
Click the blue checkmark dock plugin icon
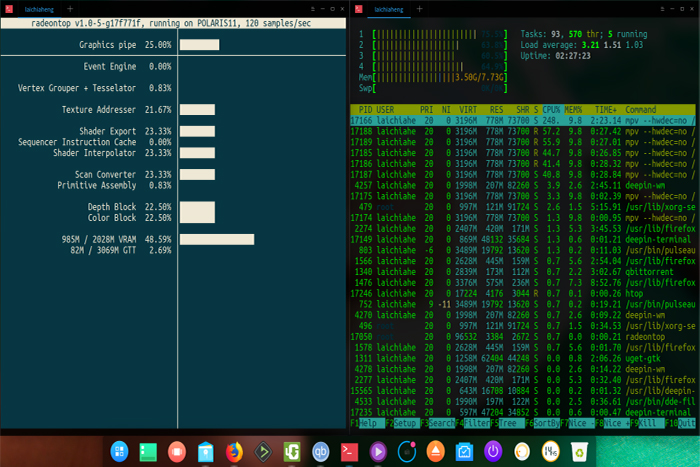(464, 452)
